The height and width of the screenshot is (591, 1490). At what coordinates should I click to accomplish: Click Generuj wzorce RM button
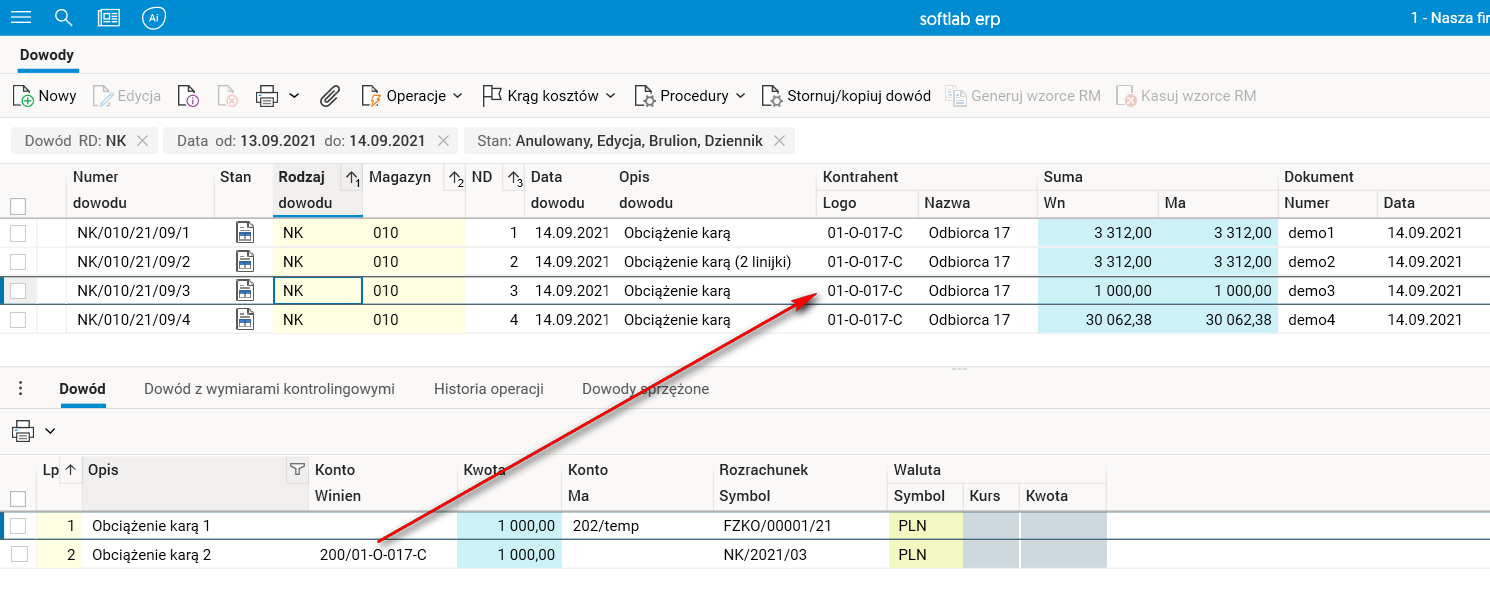[x=1022, y=96]
